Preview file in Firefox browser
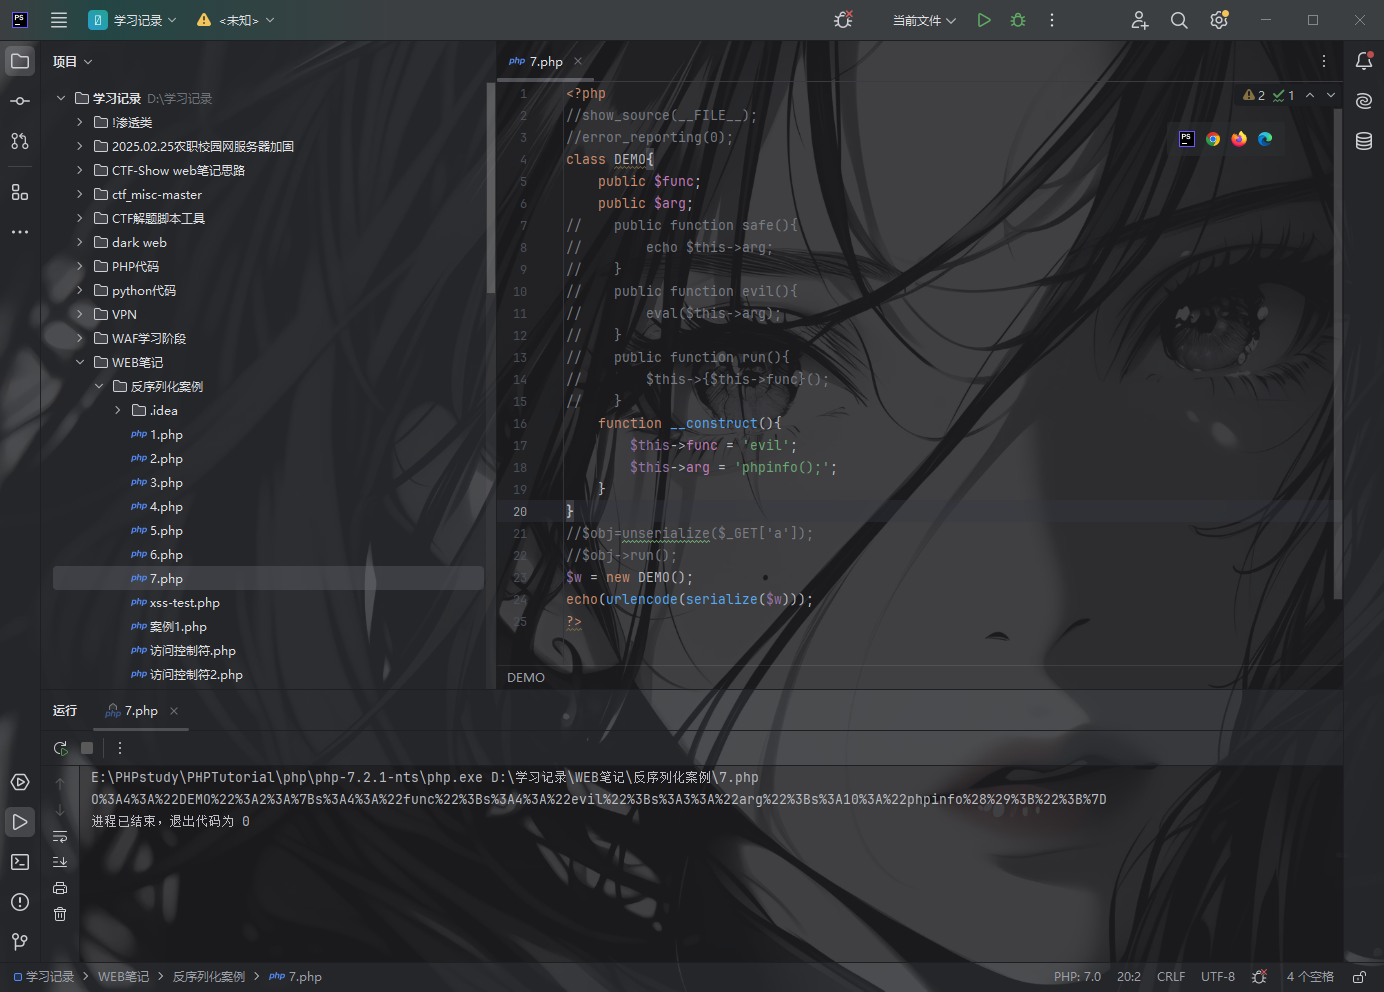The image size is (1384, 992). tap(1239, 139)
